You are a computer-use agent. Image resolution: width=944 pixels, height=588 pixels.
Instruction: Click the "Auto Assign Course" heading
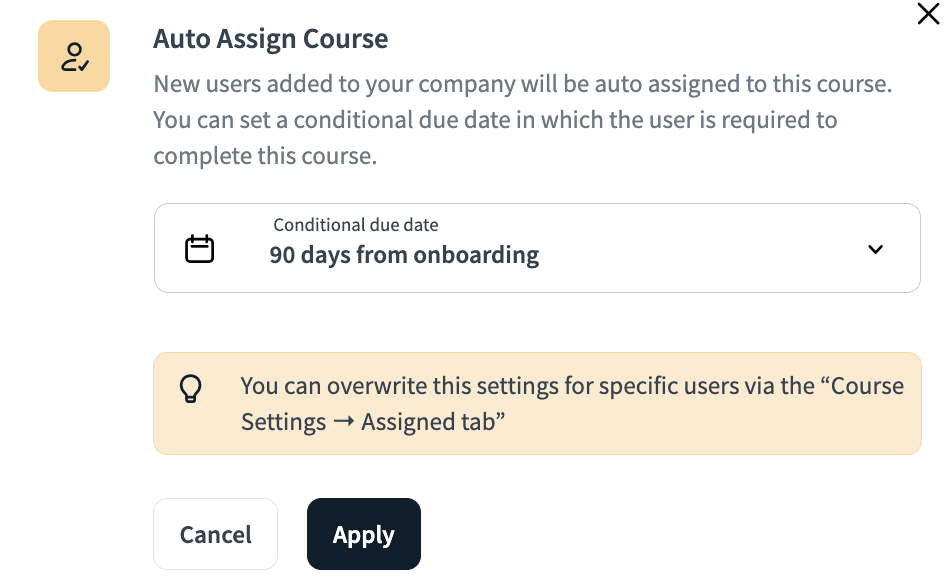pos(270,40)
